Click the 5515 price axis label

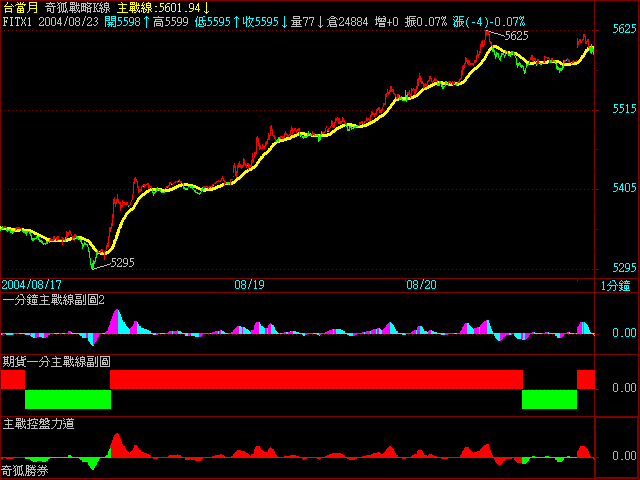tap(624, 109)
